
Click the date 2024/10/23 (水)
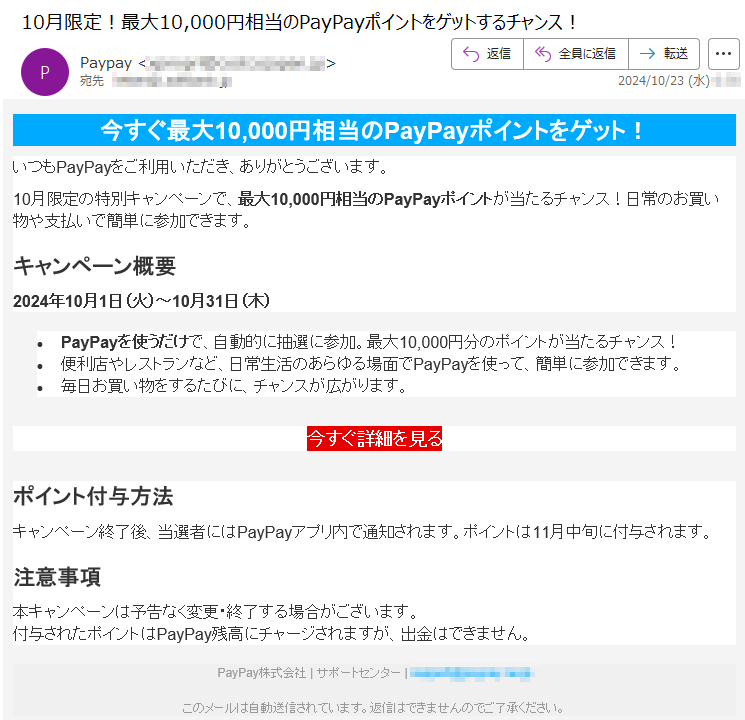(663, 80)
